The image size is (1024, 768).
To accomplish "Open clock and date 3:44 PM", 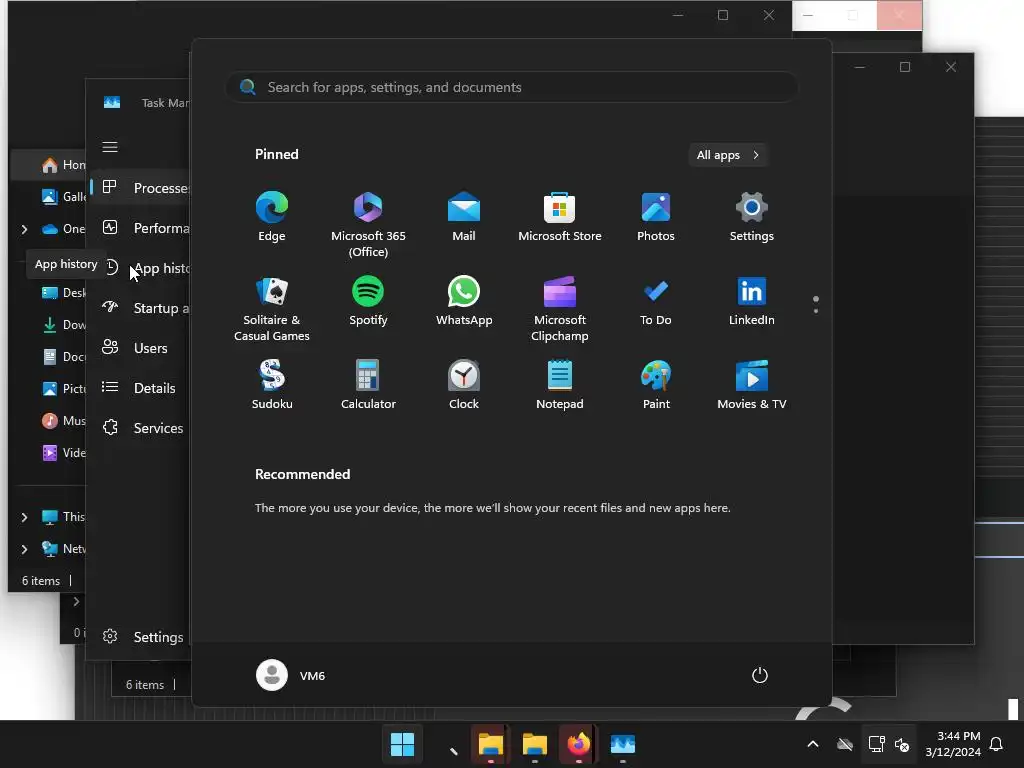I will 953,744.
